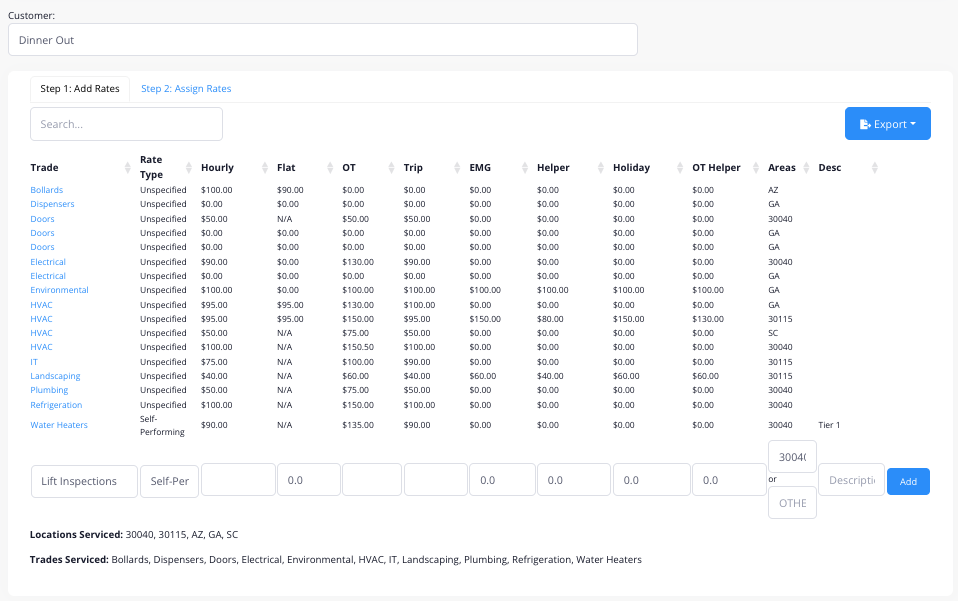
Task: Open the Bollards trade link
Action: [x=46, y=190]
